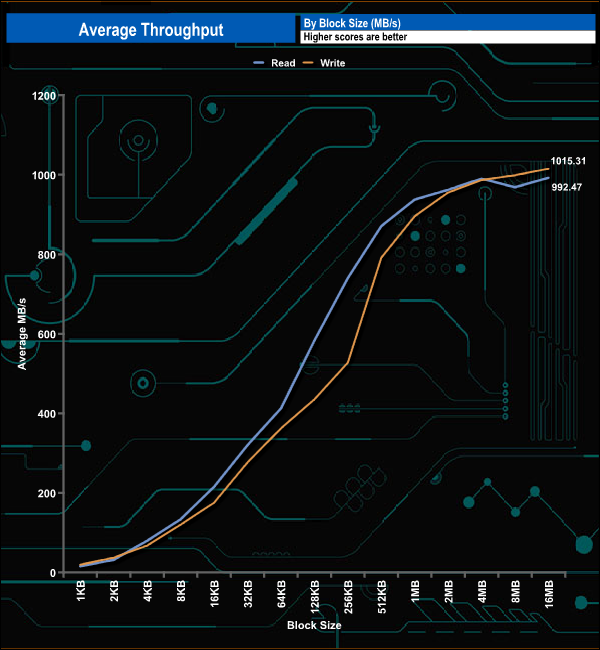Screen dimensions: 600x650
Task: Select the 1015.31 write data label
Action: tap(568, 161)
